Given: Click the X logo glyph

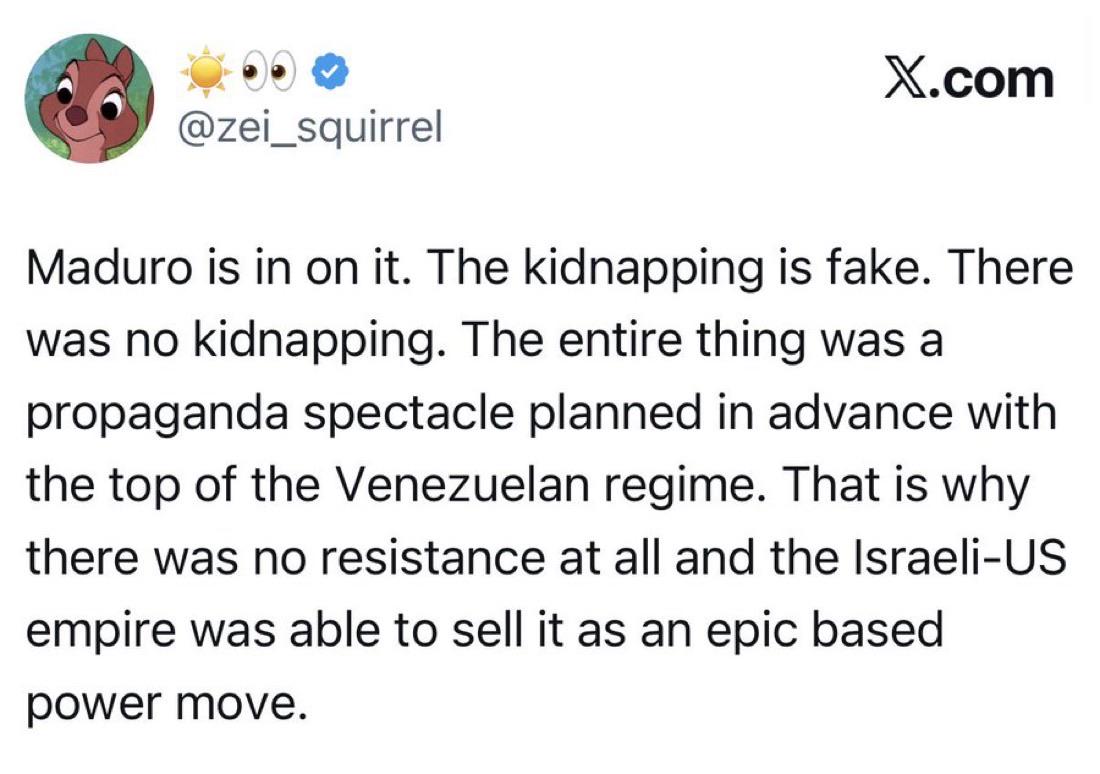Looking at the screenshot, I should [906, 79].
